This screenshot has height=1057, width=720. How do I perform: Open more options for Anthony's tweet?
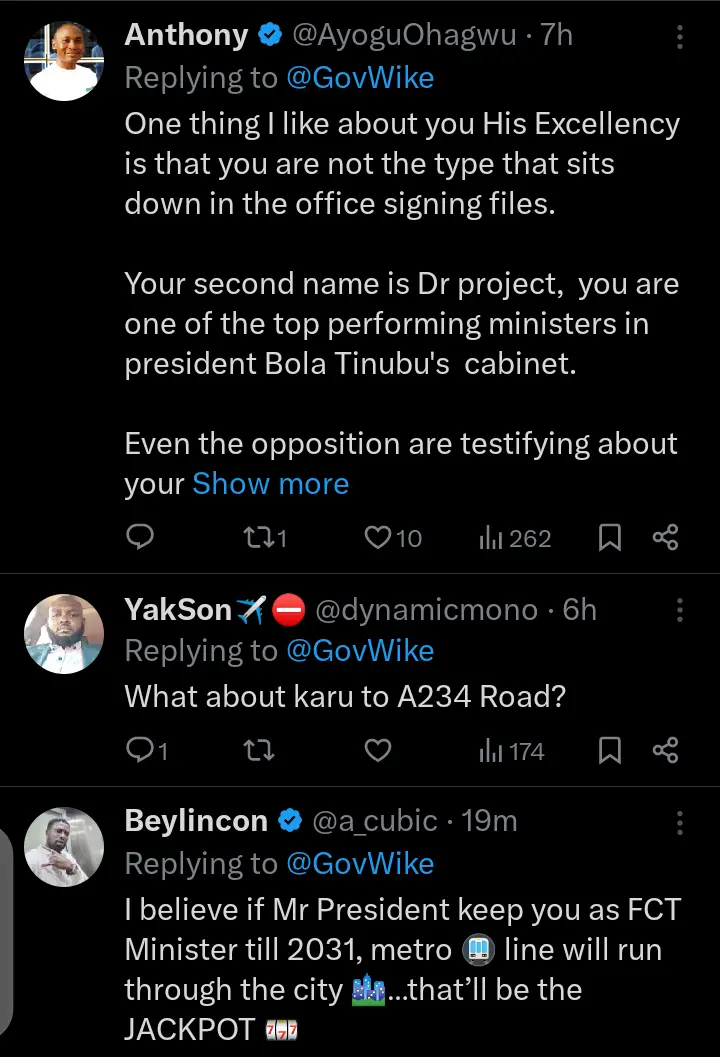pyautogui.click(x=680, y=37)
